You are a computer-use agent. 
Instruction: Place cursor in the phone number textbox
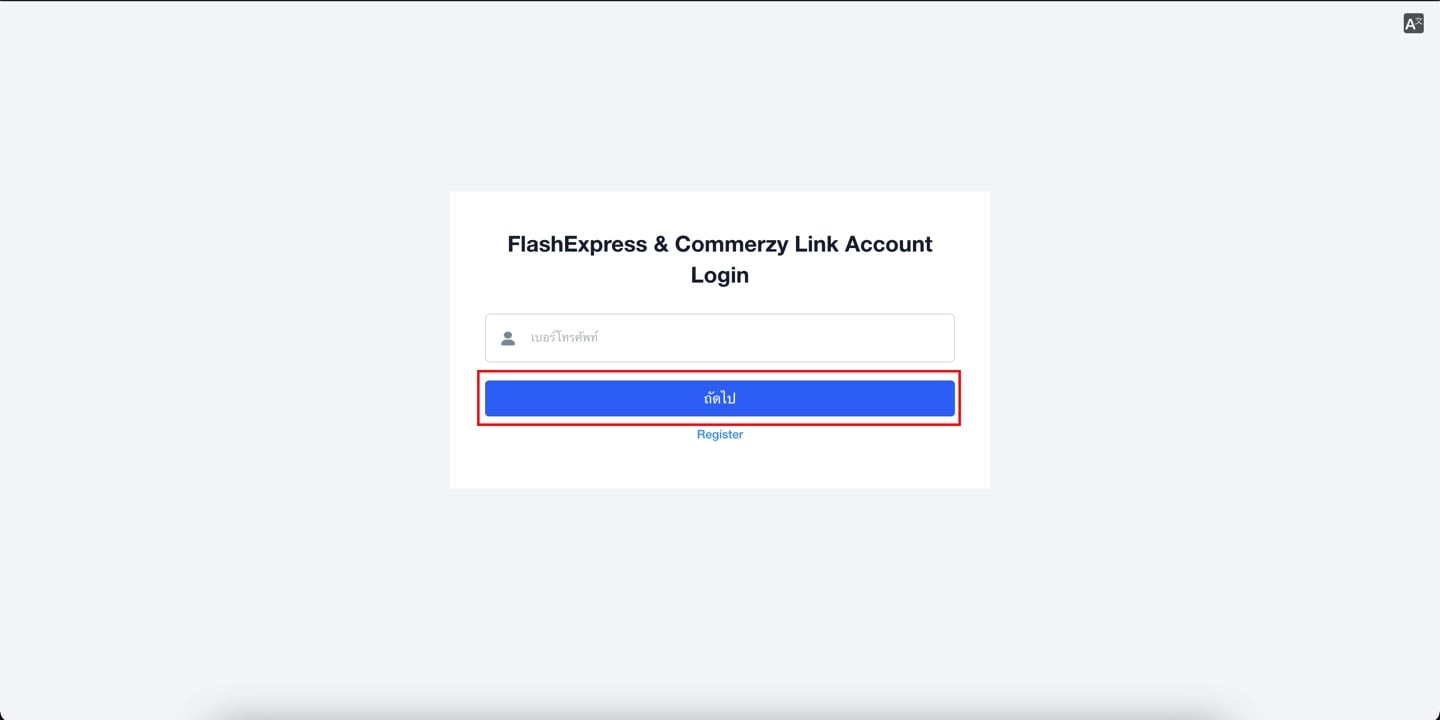point(720,338)
